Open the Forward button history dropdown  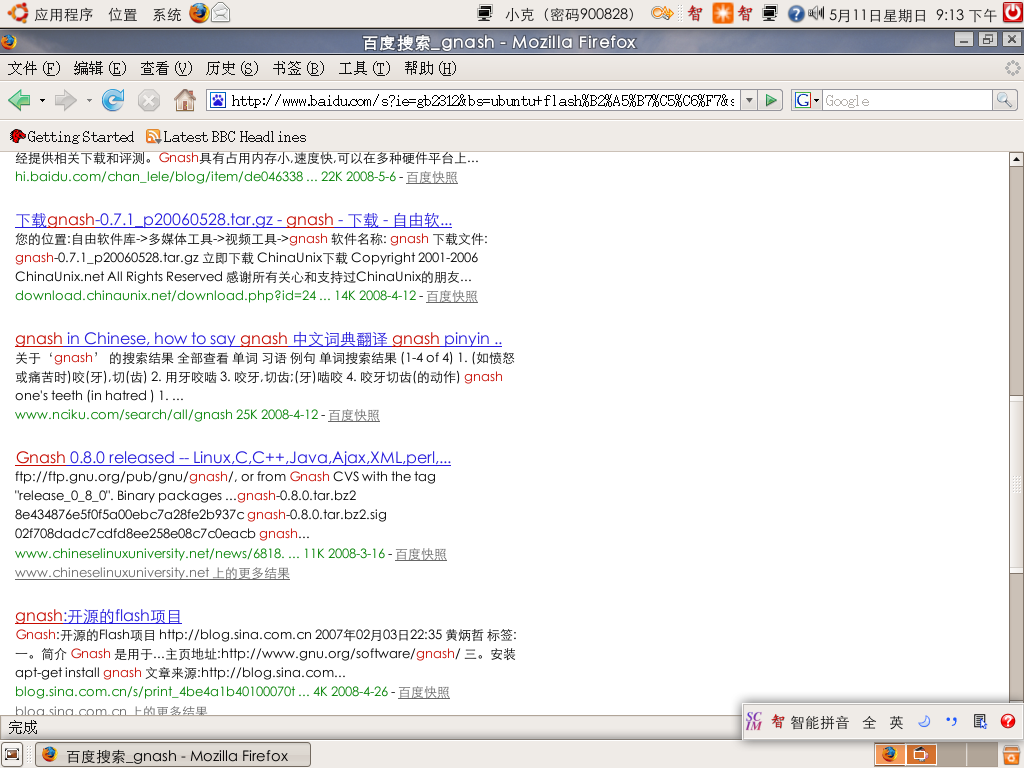(89, 101)
